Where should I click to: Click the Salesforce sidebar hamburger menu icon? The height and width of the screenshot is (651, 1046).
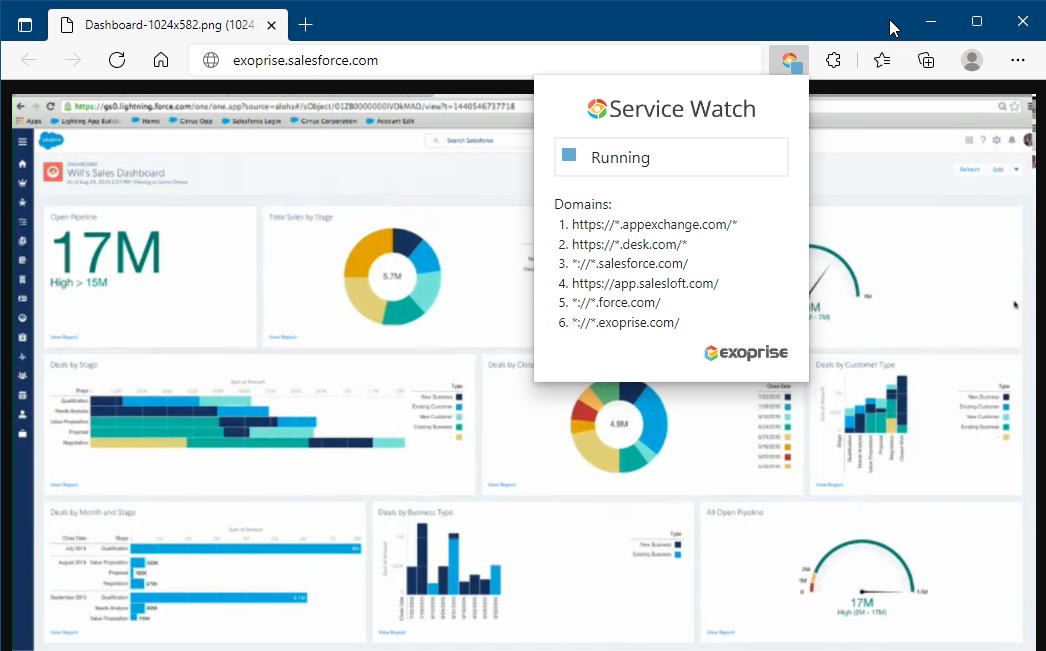(x=22, y=141)
